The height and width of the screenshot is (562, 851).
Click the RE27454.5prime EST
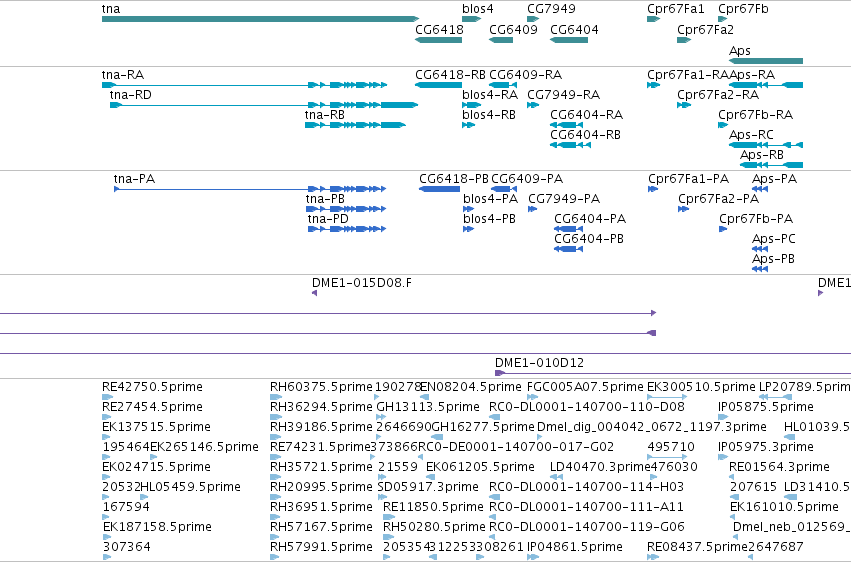tap(106, 418)
